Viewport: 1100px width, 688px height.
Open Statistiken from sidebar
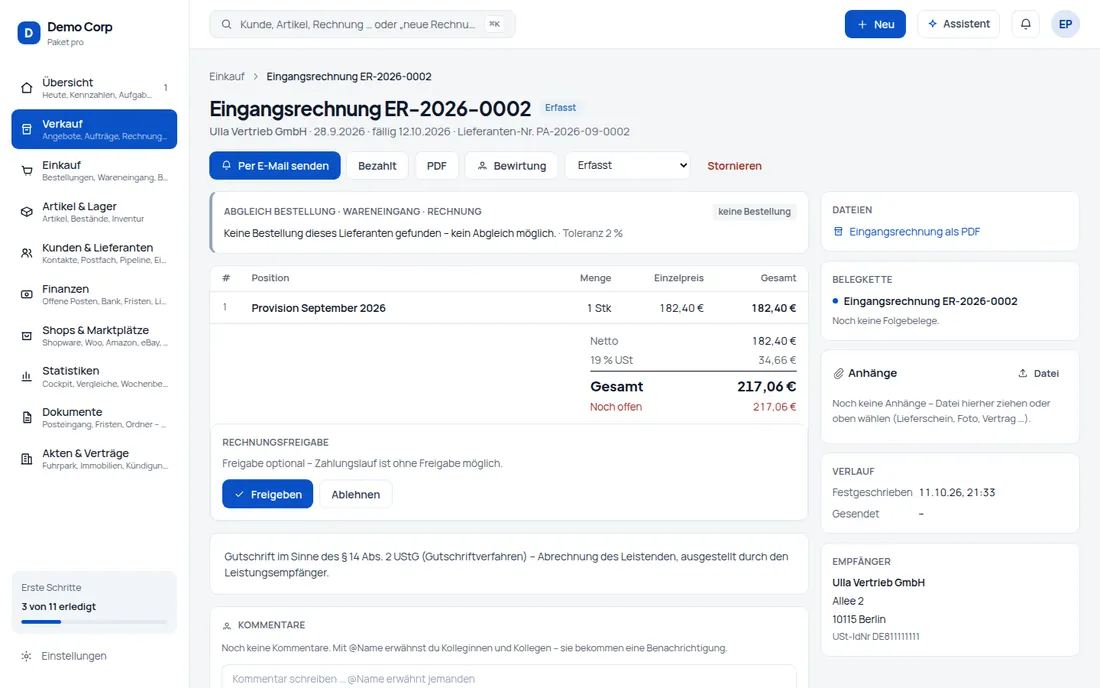pyautogui.click(x=94, y=377)
